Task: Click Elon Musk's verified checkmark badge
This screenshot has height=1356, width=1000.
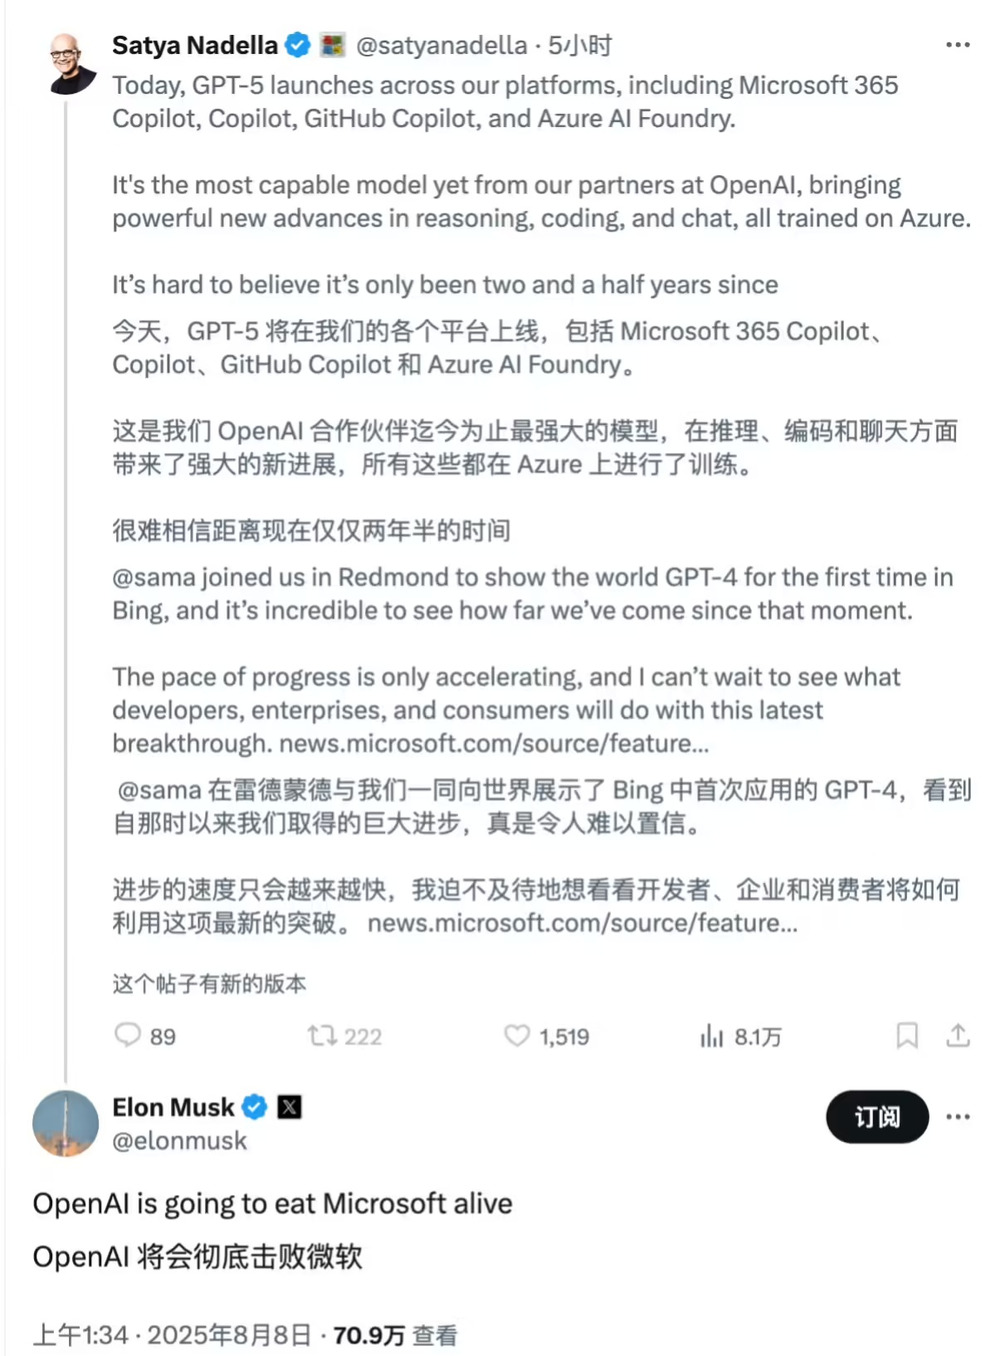Action: 255,1107
